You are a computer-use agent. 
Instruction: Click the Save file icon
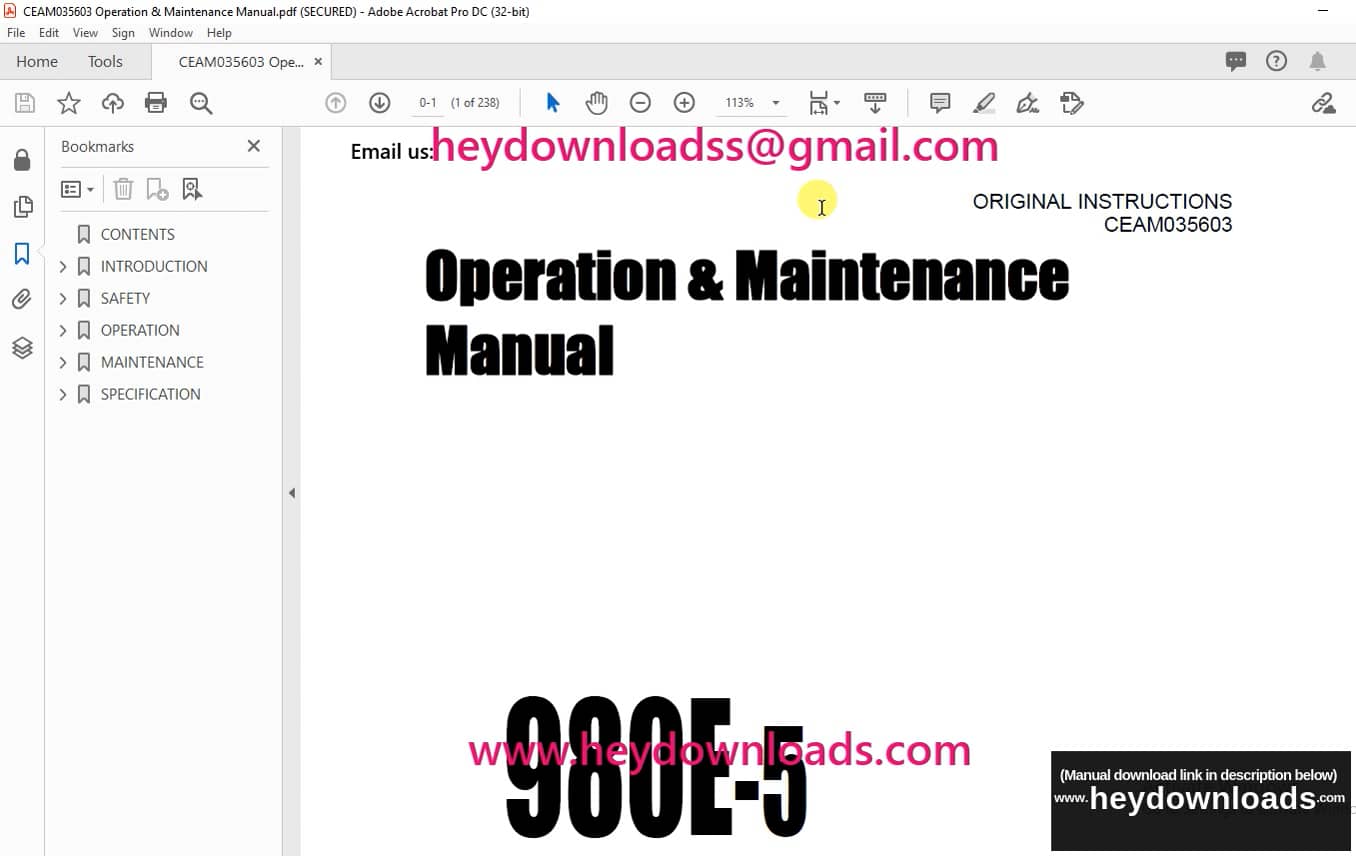(25, 103)
